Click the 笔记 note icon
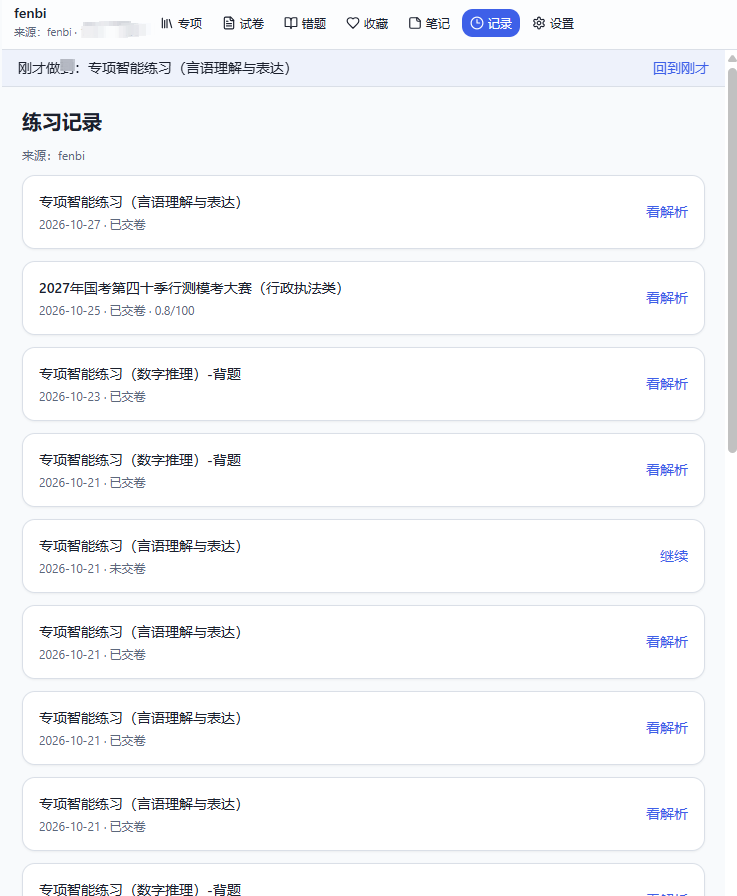 [x=415, y=23]
